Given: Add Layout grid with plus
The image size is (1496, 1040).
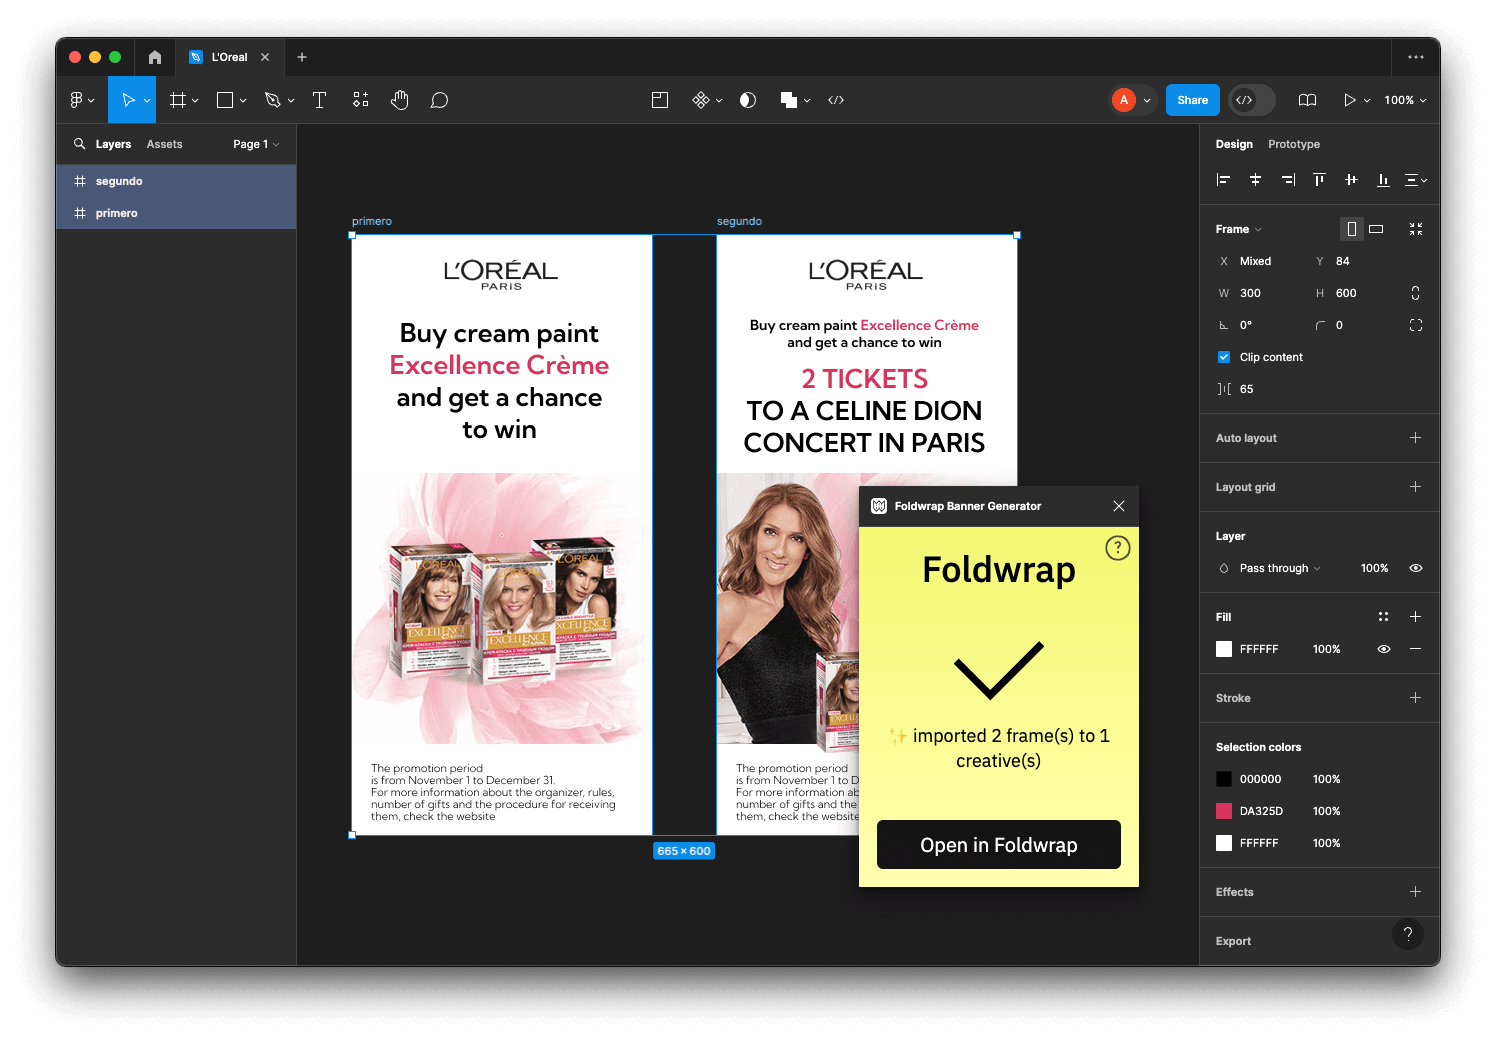Looking at the screenshot, I should (1415, 487).
